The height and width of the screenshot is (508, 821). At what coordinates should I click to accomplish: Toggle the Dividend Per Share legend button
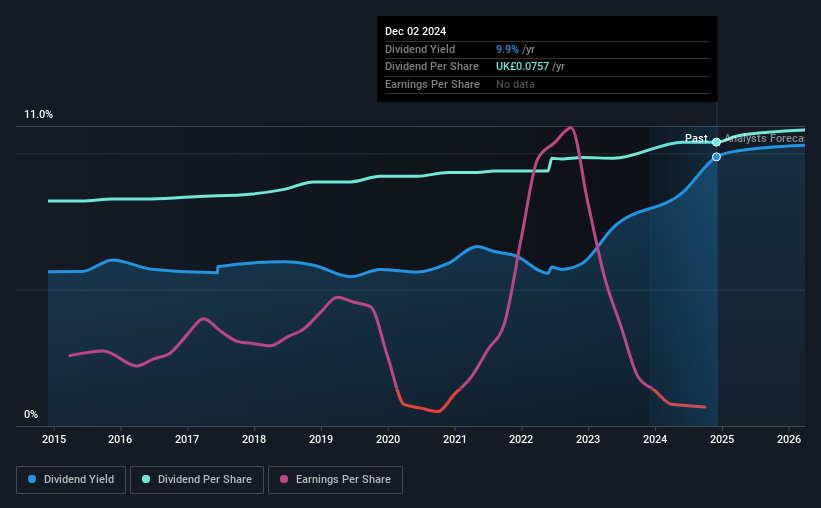pos(197,479)
